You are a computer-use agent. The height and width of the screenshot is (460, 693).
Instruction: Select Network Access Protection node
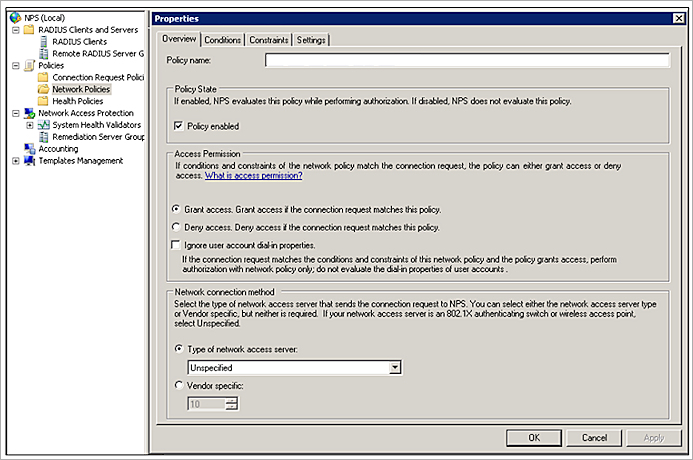[86, 113]
